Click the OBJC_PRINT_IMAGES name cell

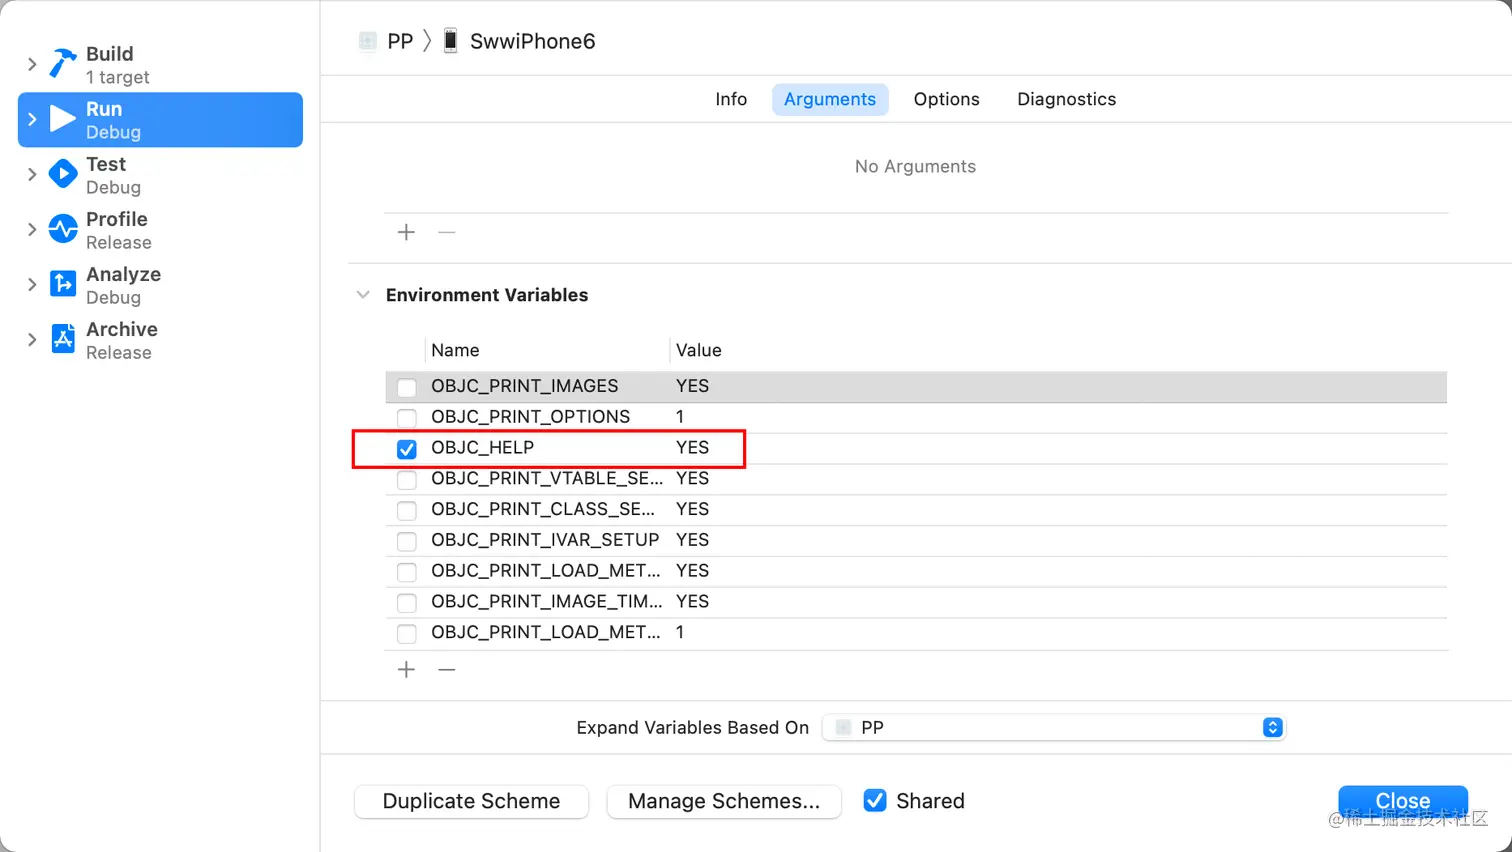(524, 386)
